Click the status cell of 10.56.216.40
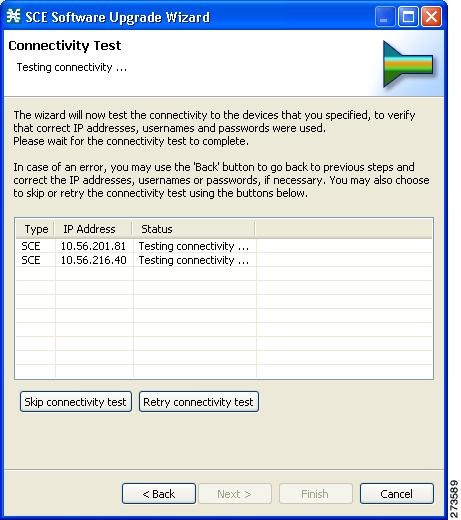 coord(194,260)
